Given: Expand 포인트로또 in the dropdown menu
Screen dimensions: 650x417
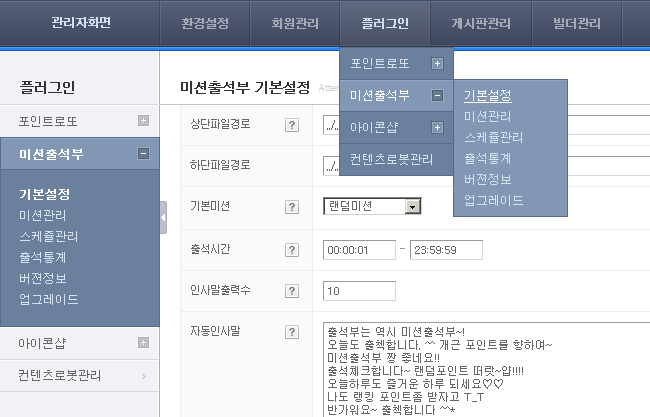Looking at the screenshot, I should click(437, 64).
